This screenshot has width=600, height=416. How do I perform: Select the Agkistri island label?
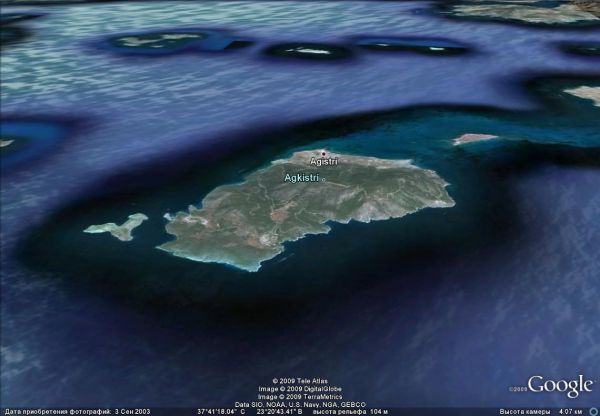pyautogui.click(x=301, y=177)
